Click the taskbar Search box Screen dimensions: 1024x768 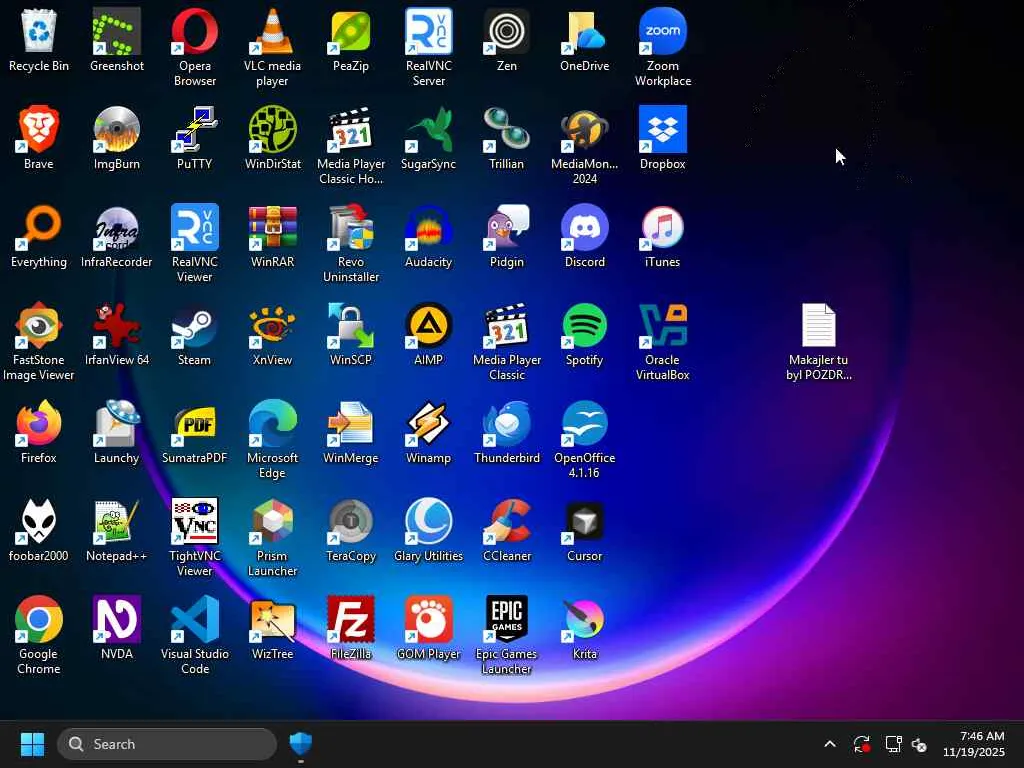(167, 744)
